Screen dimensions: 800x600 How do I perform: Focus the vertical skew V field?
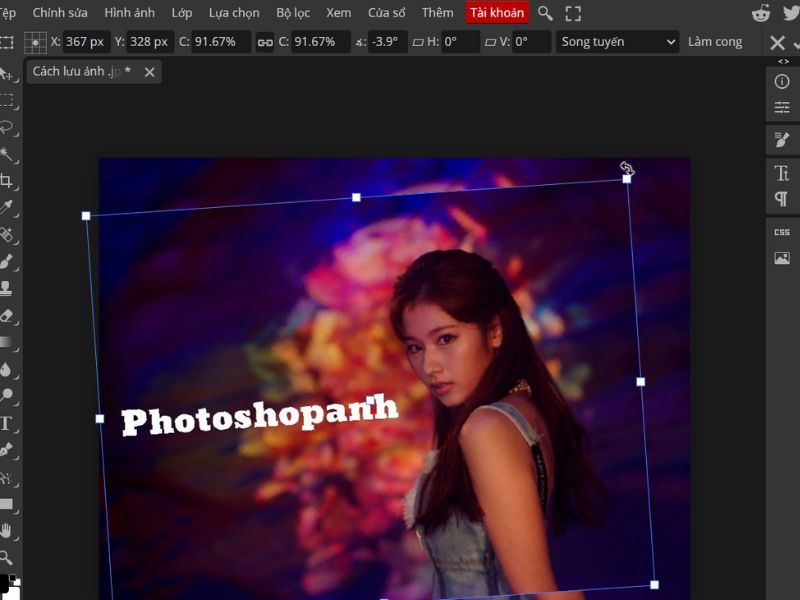532,42
